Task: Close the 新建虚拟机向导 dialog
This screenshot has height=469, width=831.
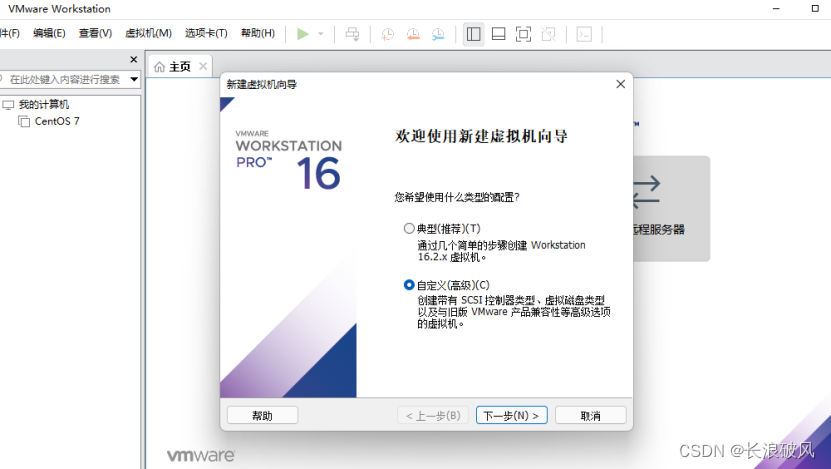Action: click(x=621, y=84)
